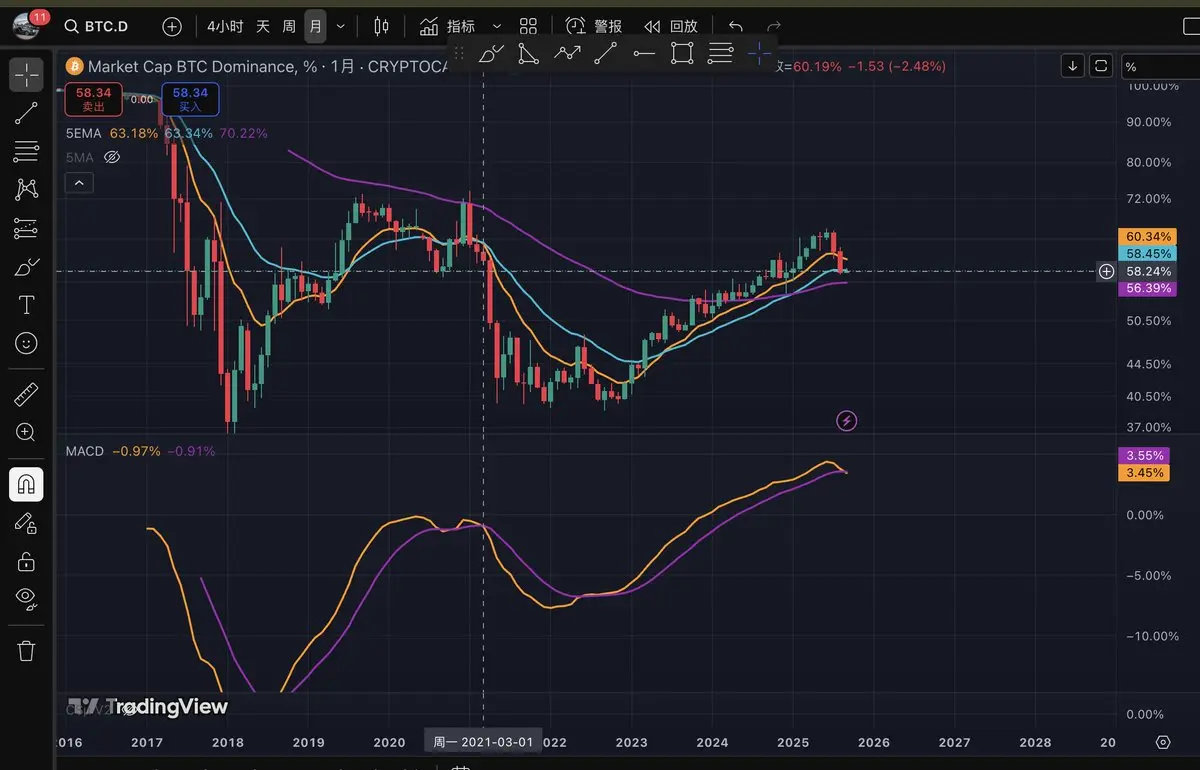This screenshot has height=770, width=1200.
Task: Collapse the indicator legend chevron
Action: tap(78, 182)
